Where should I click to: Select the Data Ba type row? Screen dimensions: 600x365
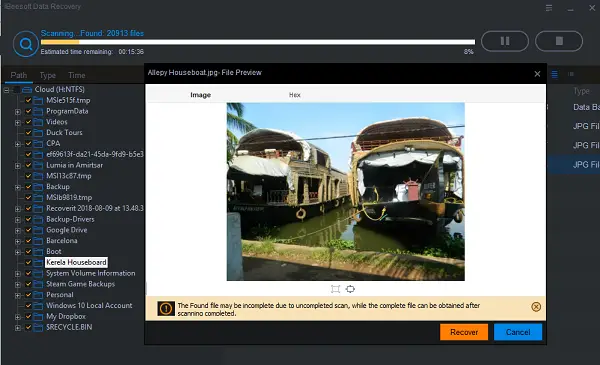586,107
